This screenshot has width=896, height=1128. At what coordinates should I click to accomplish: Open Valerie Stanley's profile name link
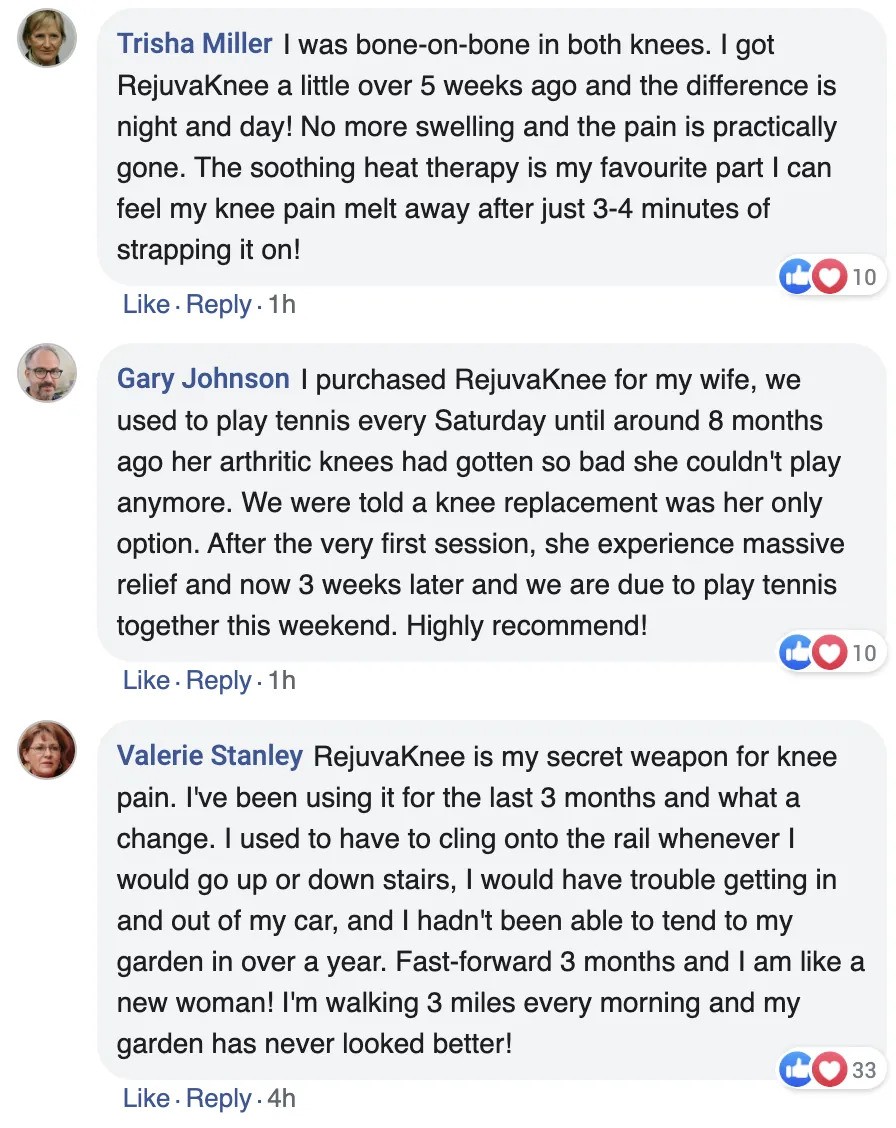tap(210, 755)
